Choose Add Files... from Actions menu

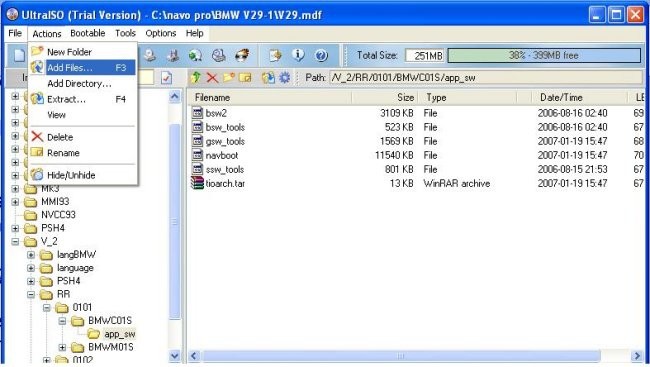click(82, 68)
